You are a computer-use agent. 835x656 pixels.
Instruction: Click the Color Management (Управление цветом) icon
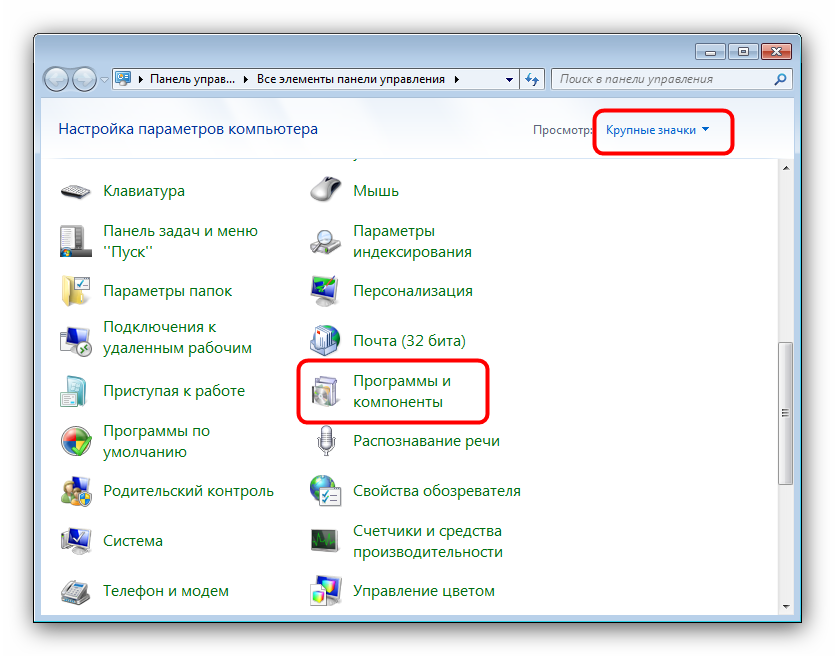click(x=325, y=591)
